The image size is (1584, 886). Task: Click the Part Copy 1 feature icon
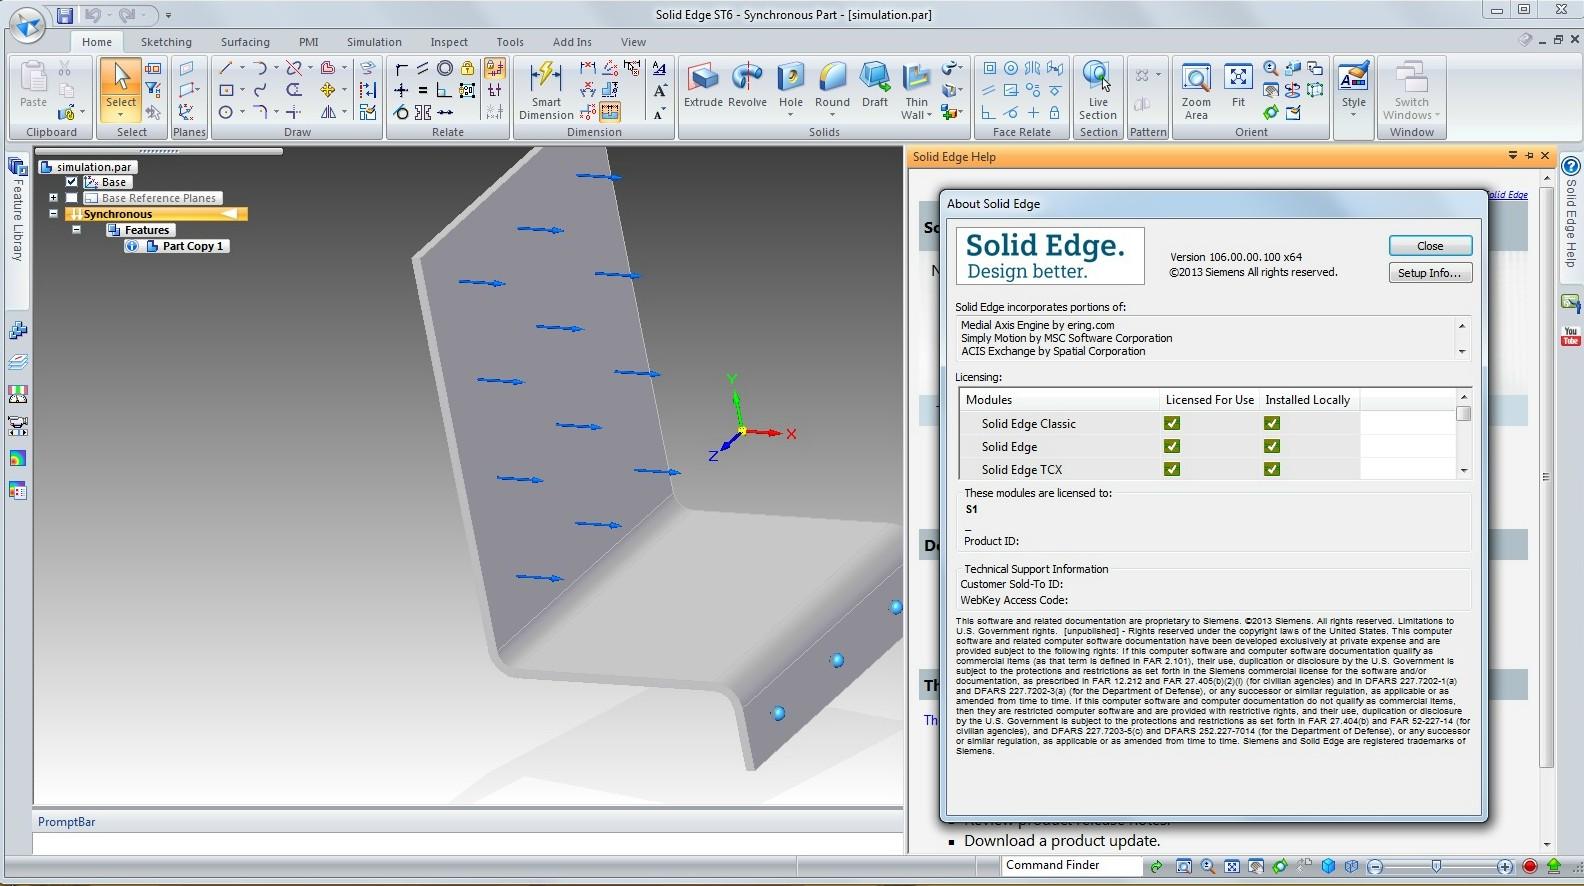click(x=152, y=246)
